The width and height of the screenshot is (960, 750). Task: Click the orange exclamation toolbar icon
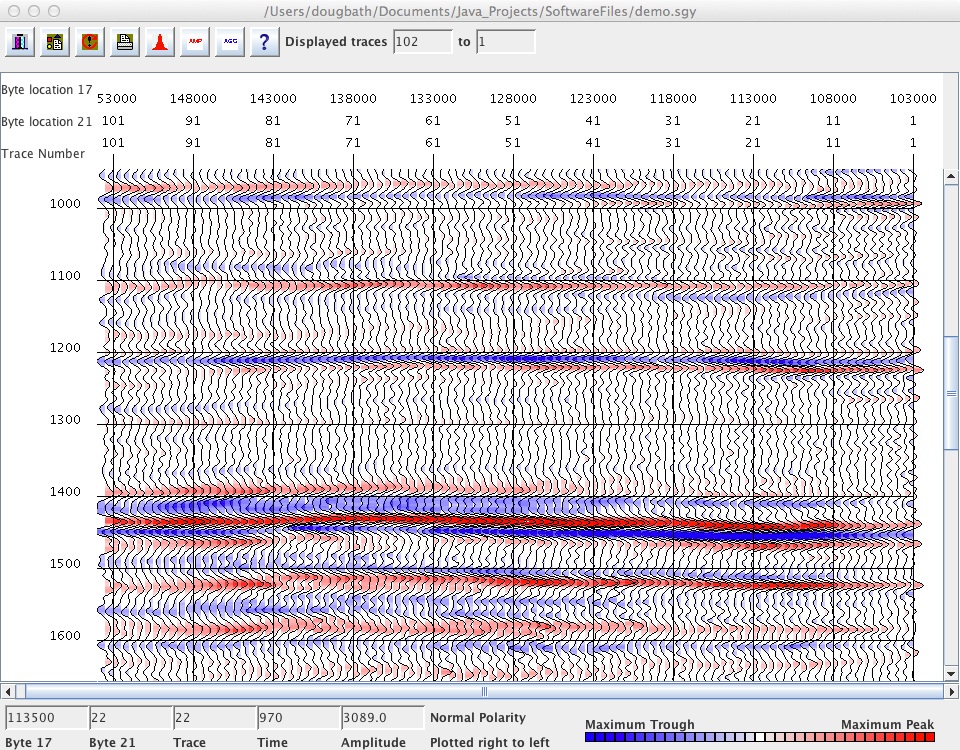pos(90,42)
